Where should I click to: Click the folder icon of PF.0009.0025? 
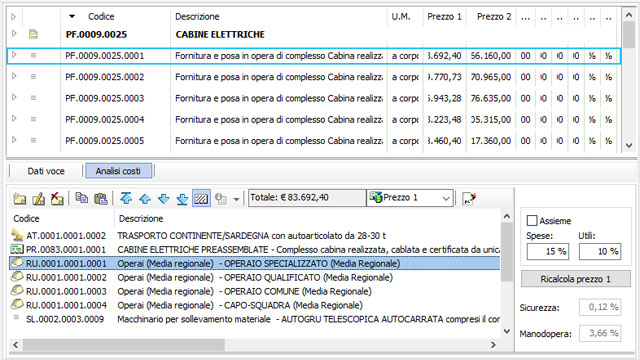(33, 34)
